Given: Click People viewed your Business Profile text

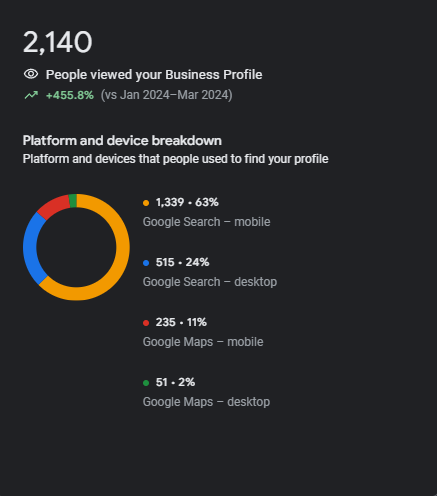Looking at the screenshot, I should 154,75.
